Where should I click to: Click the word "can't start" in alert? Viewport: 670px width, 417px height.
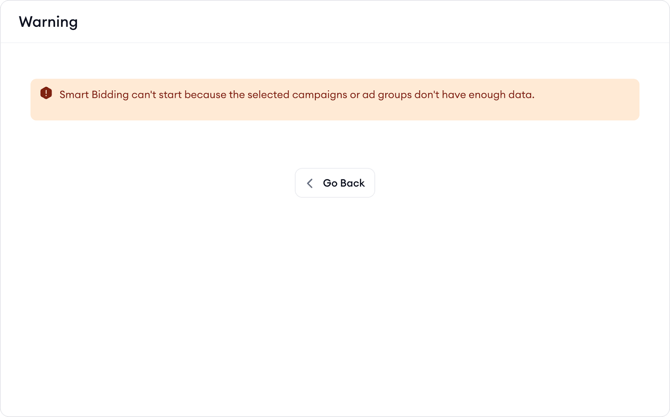[156, 95]
